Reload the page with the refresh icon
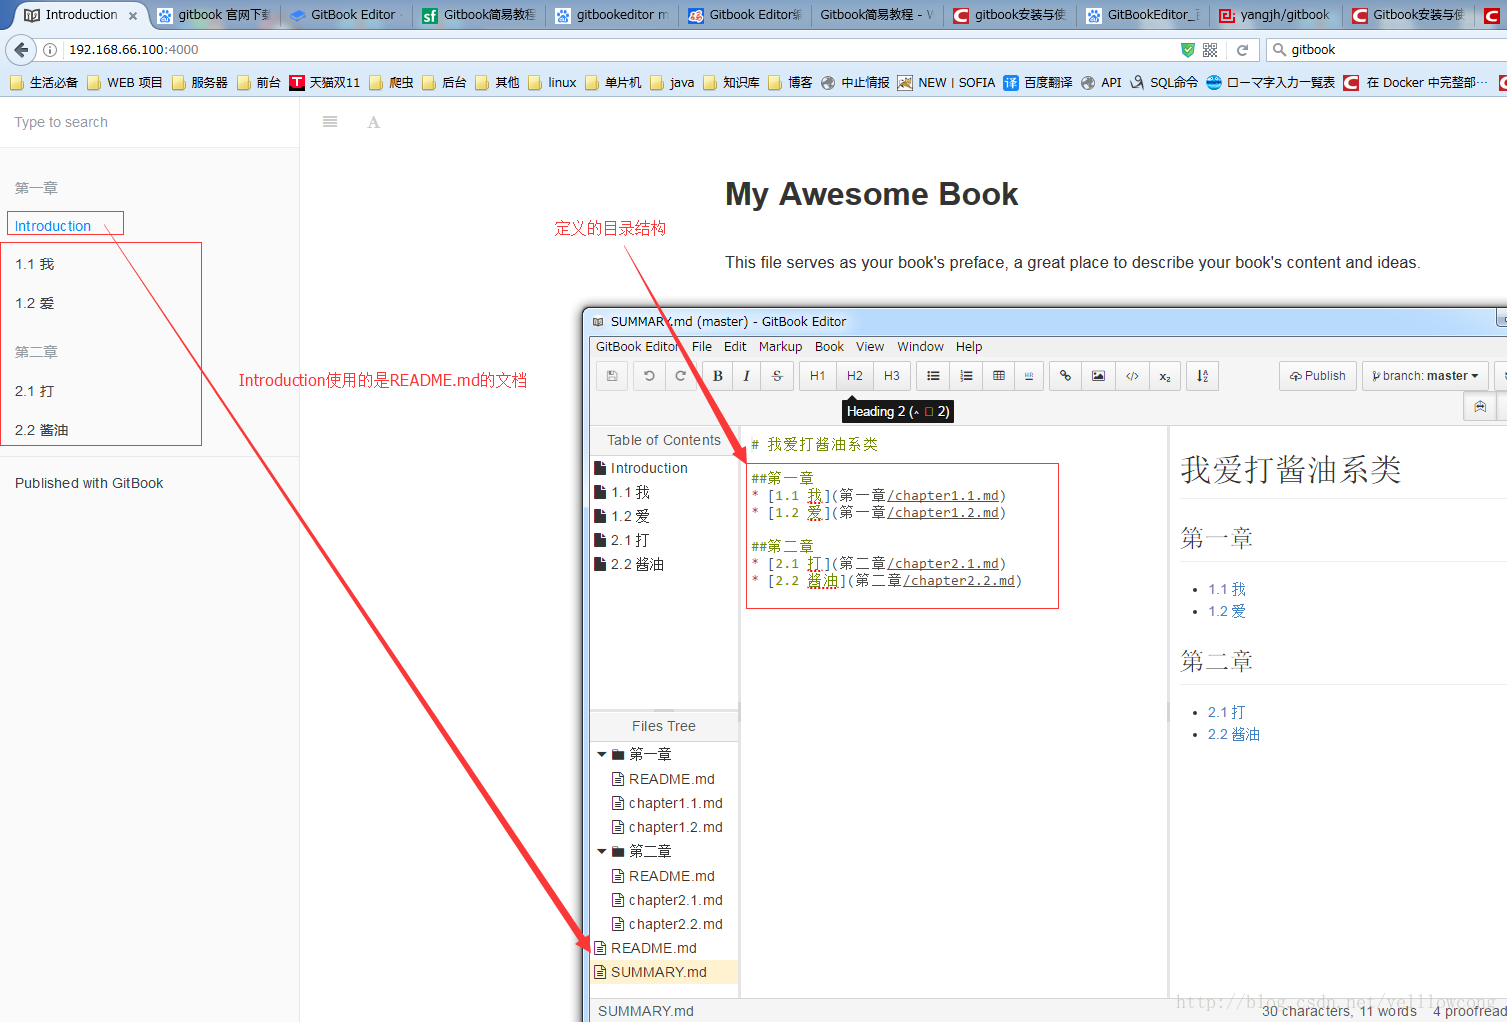Image resolution: width=1507 pixels, height=1022 pixels. click(x=1243, y=50)
